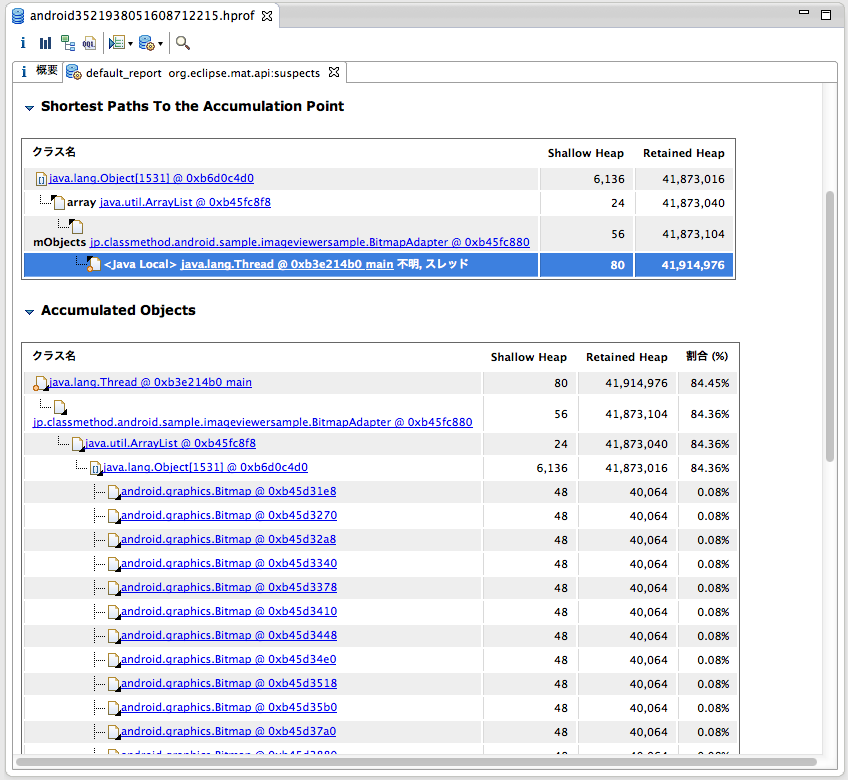This screenshot has height=780, width=848.
Task: Select the Dominator Tree icon
Action: [68, 43]
